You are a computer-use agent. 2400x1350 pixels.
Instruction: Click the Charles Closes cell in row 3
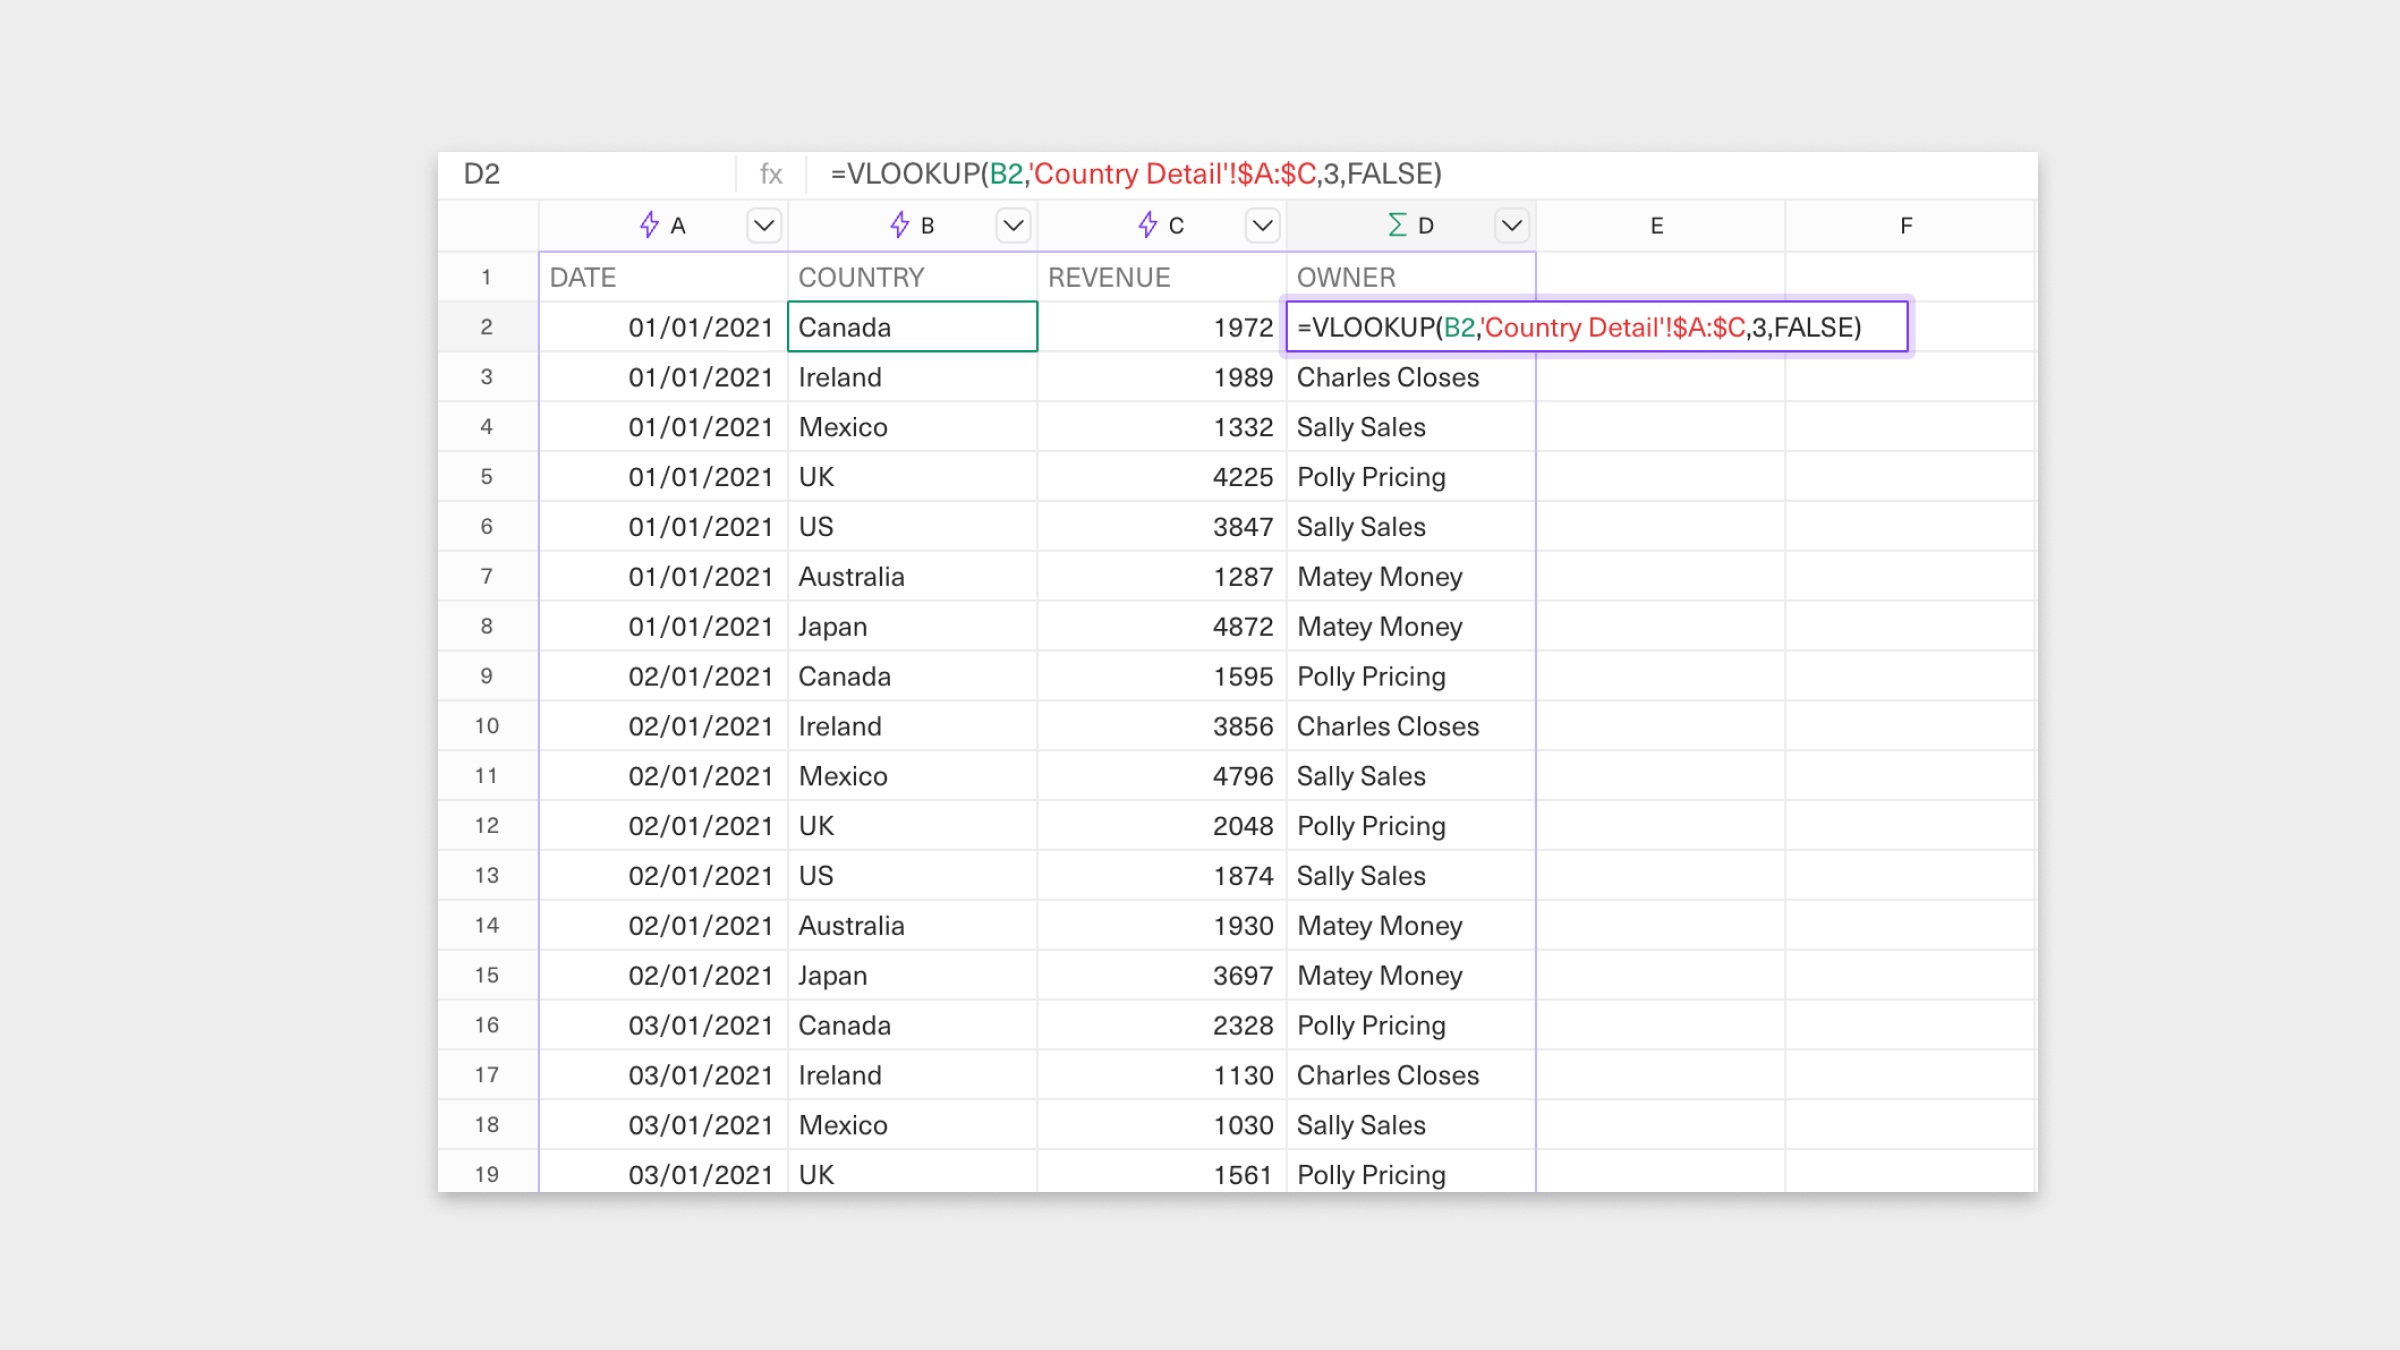(x=1410, y=377)
